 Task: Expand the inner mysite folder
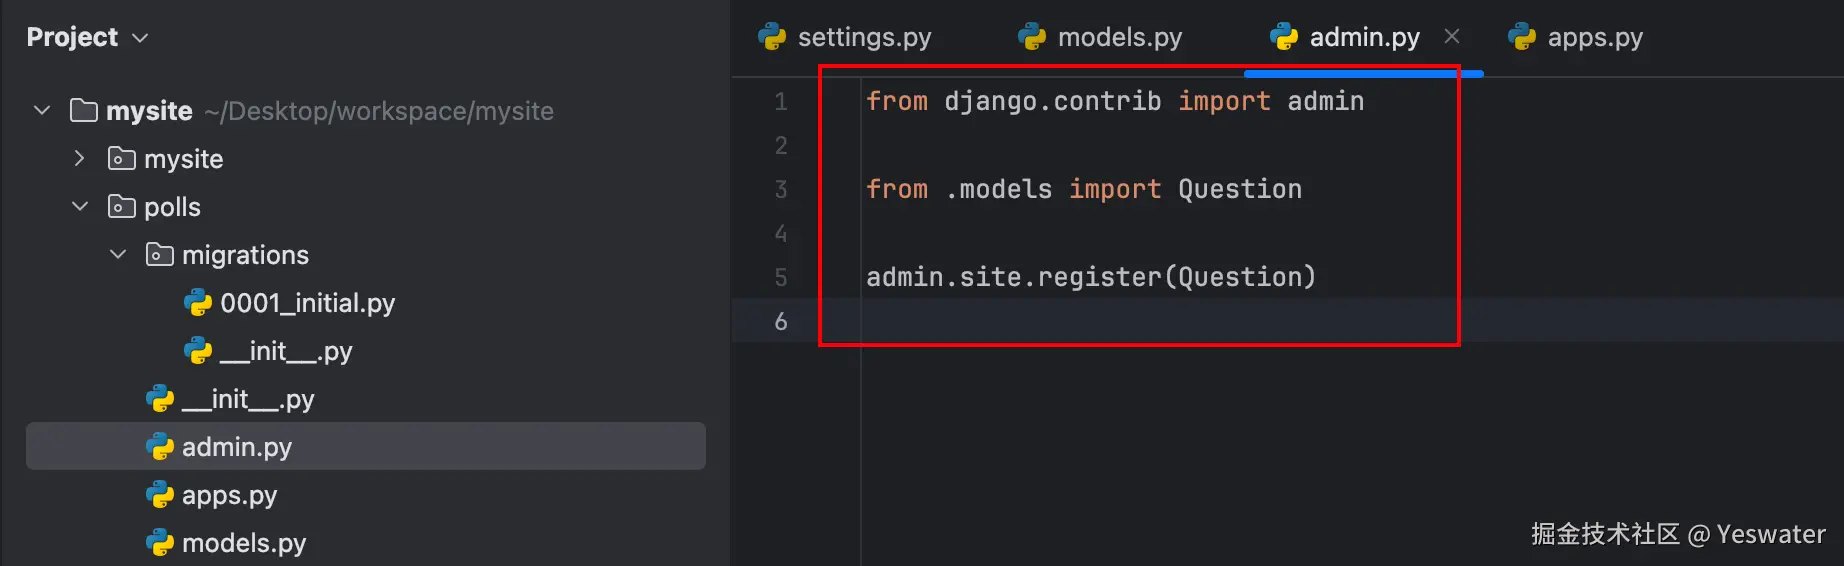(x=80, y=158)
